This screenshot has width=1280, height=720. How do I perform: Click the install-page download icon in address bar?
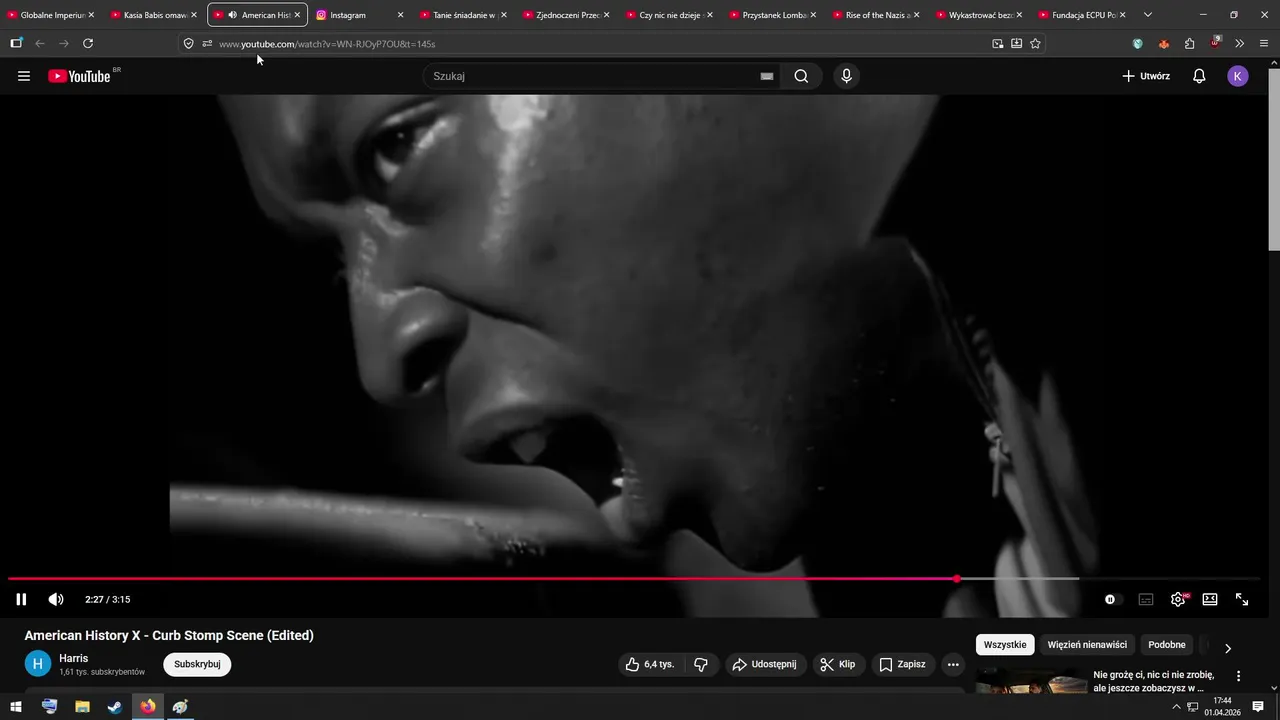pos(1017,44)
